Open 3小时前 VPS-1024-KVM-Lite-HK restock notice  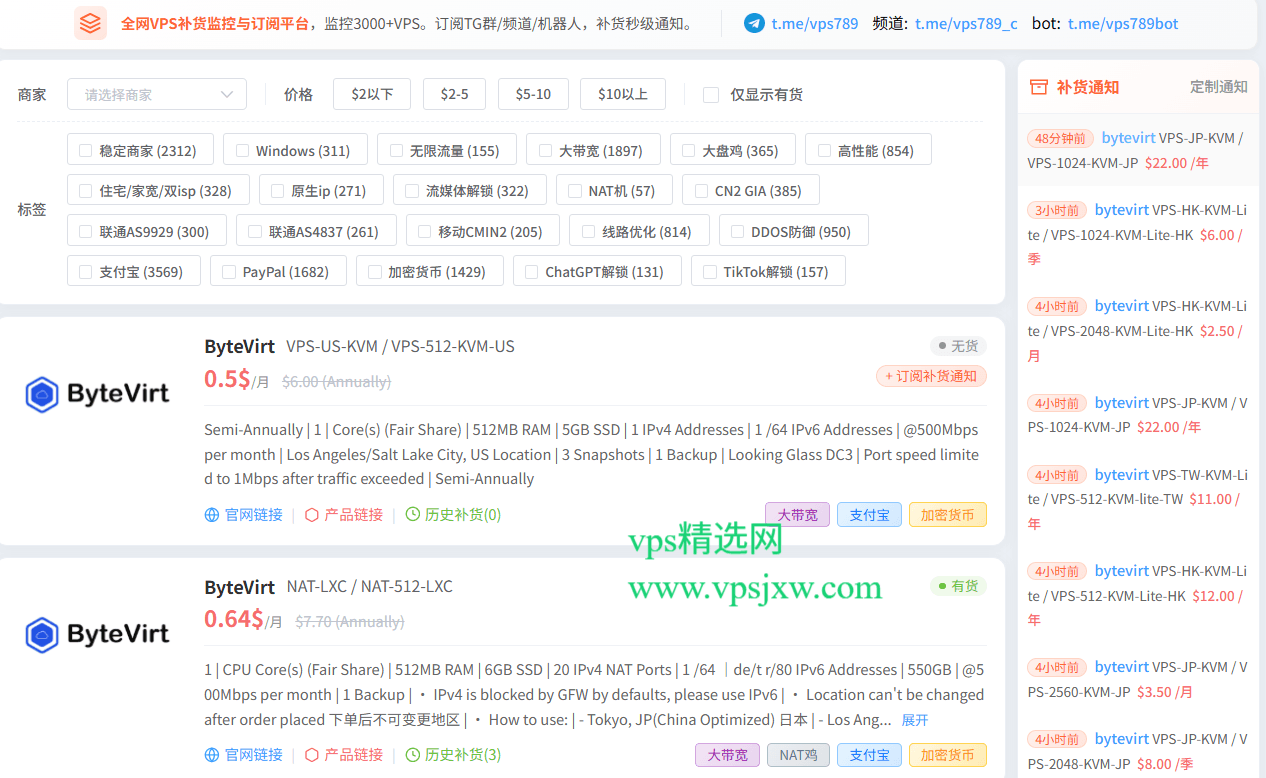tap(1138, 234)
